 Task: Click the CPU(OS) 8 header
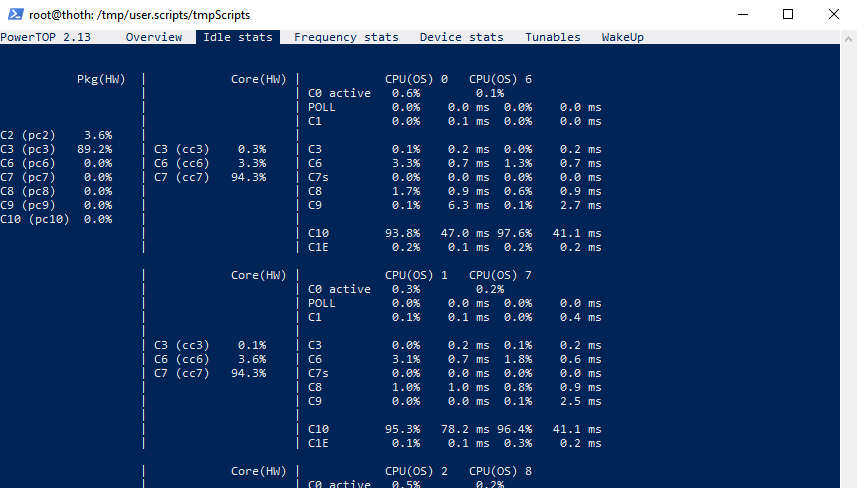[x=500, y=471]
